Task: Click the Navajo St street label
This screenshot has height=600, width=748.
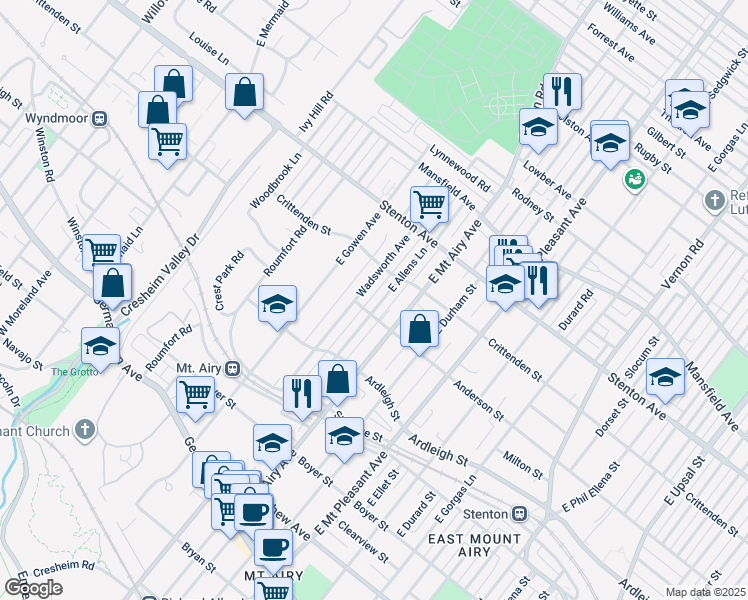Action: [23, 354]
